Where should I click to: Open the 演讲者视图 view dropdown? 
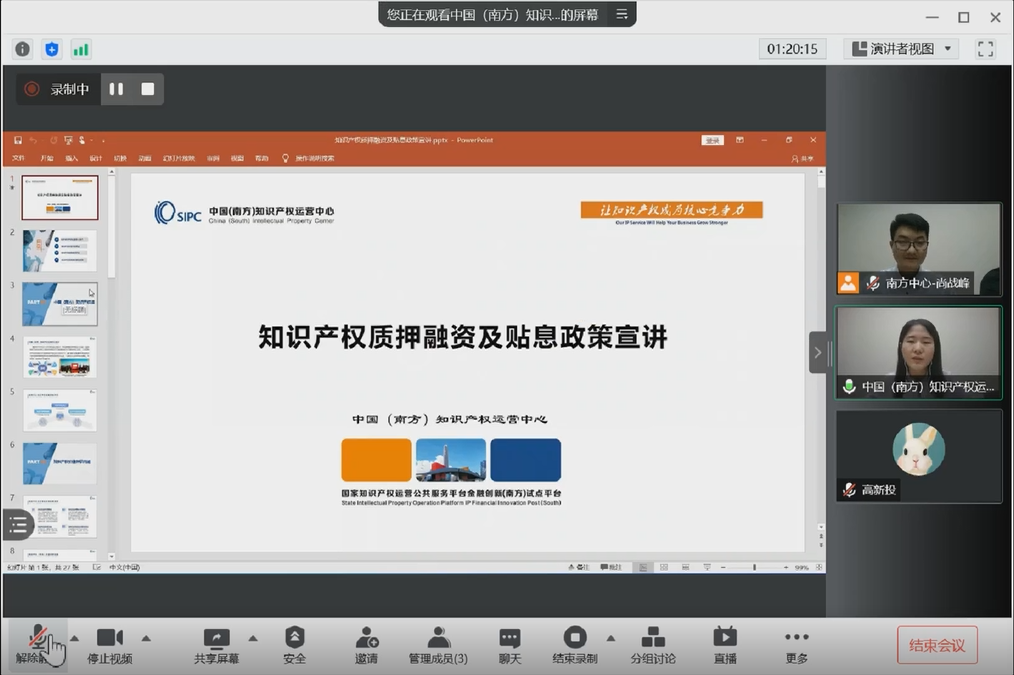901,49
